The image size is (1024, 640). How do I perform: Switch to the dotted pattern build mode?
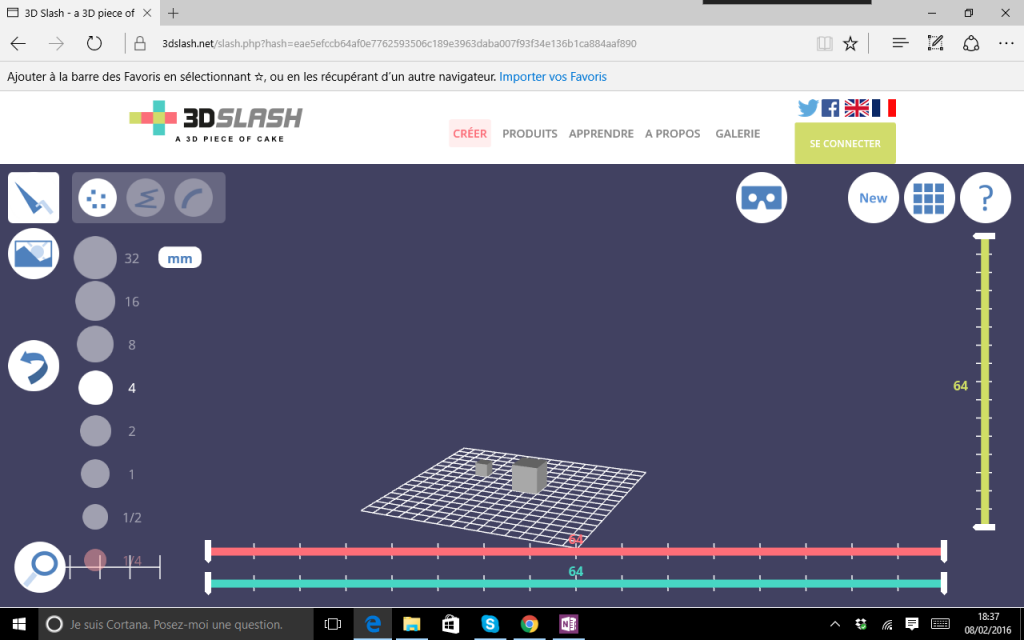(97, 197)
